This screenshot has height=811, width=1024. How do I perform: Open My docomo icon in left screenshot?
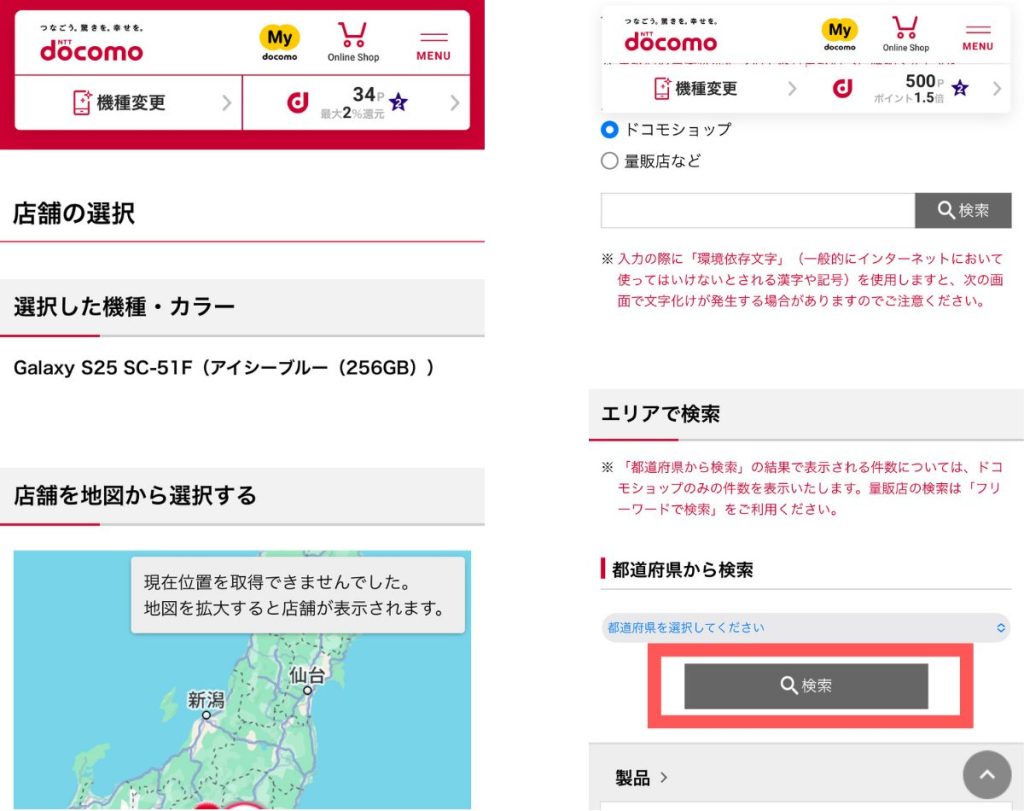[x=280, y=42]
